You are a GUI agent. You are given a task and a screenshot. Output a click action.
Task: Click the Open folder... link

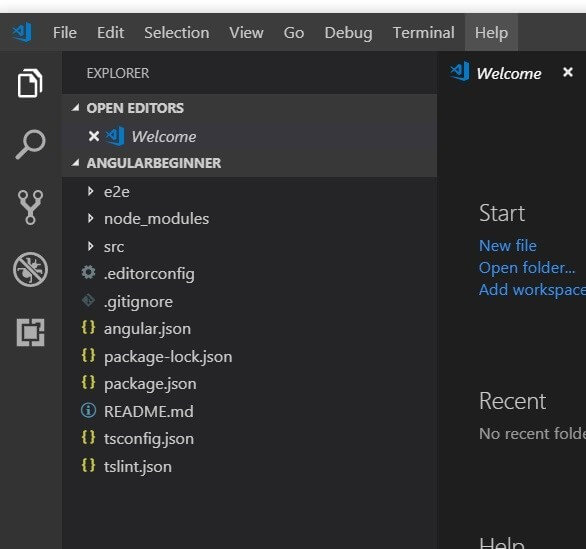[527, 268]
